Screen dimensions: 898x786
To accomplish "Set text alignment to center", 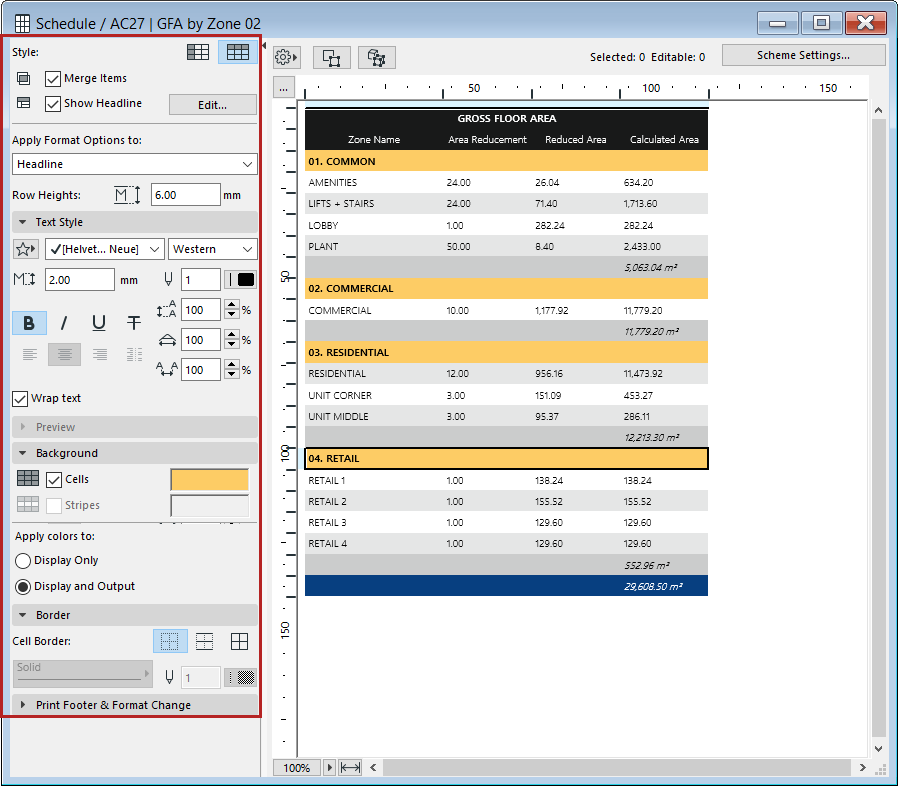I will (x=65, y=354).
